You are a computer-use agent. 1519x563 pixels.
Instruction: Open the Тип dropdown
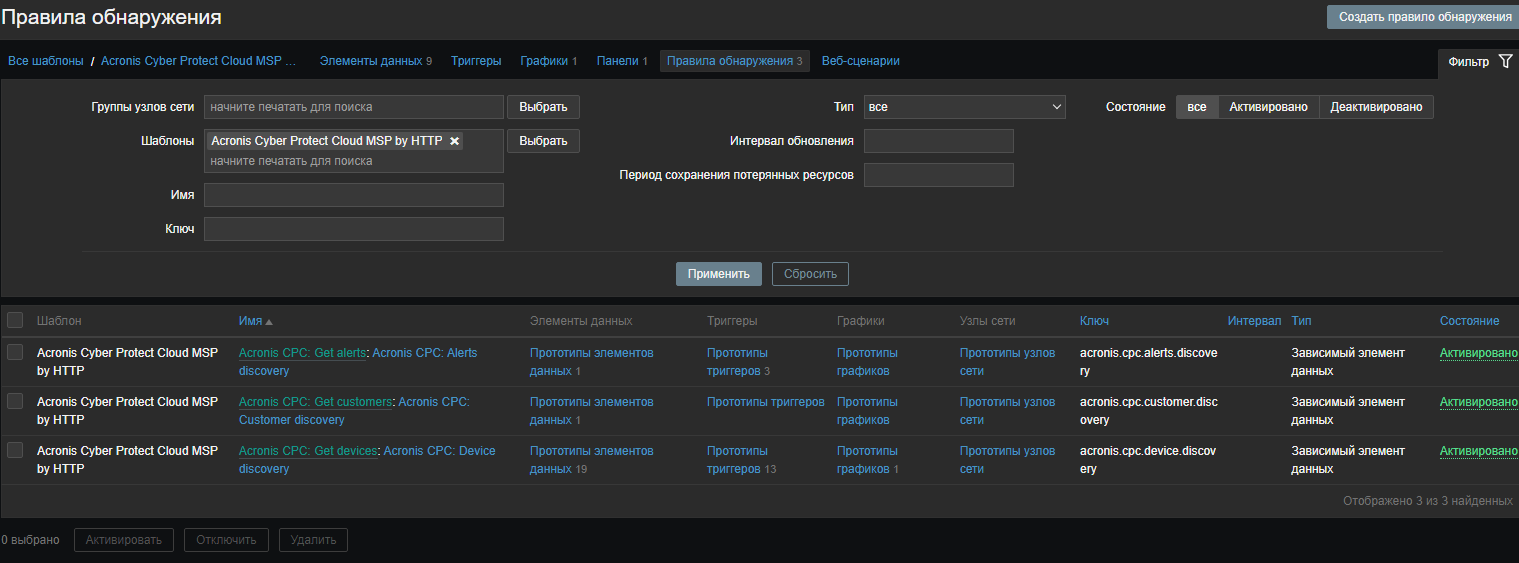tap(964, 107)
